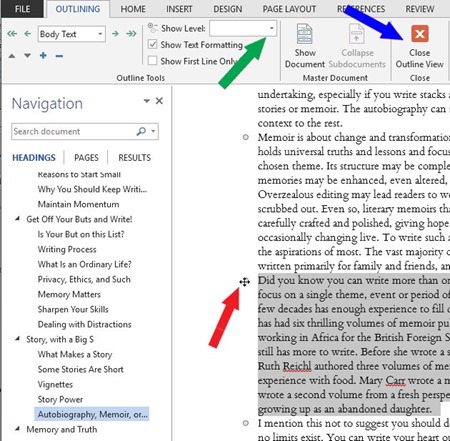
Task: Enable Show First Line Only checkbox
Action: tap(152, 60)
